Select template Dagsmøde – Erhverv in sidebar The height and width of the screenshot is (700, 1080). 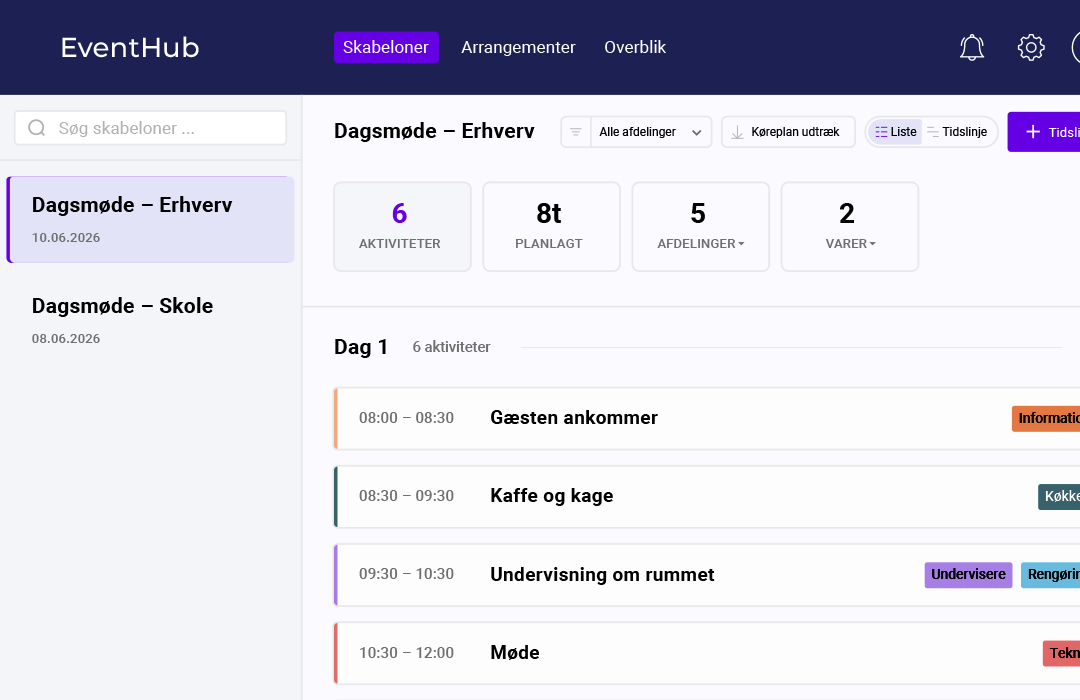pyautogui.click(x=150, y=220)
